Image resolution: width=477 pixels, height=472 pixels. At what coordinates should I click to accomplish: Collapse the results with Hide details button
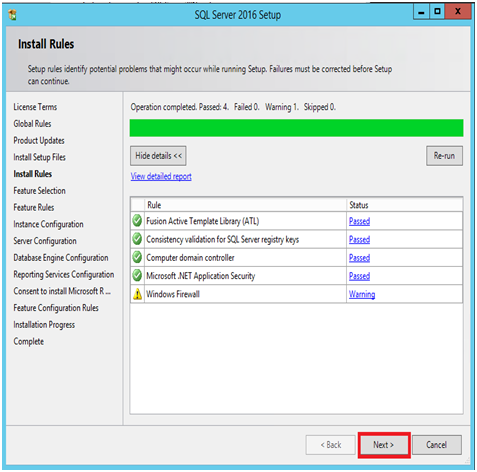pos(158,156)
